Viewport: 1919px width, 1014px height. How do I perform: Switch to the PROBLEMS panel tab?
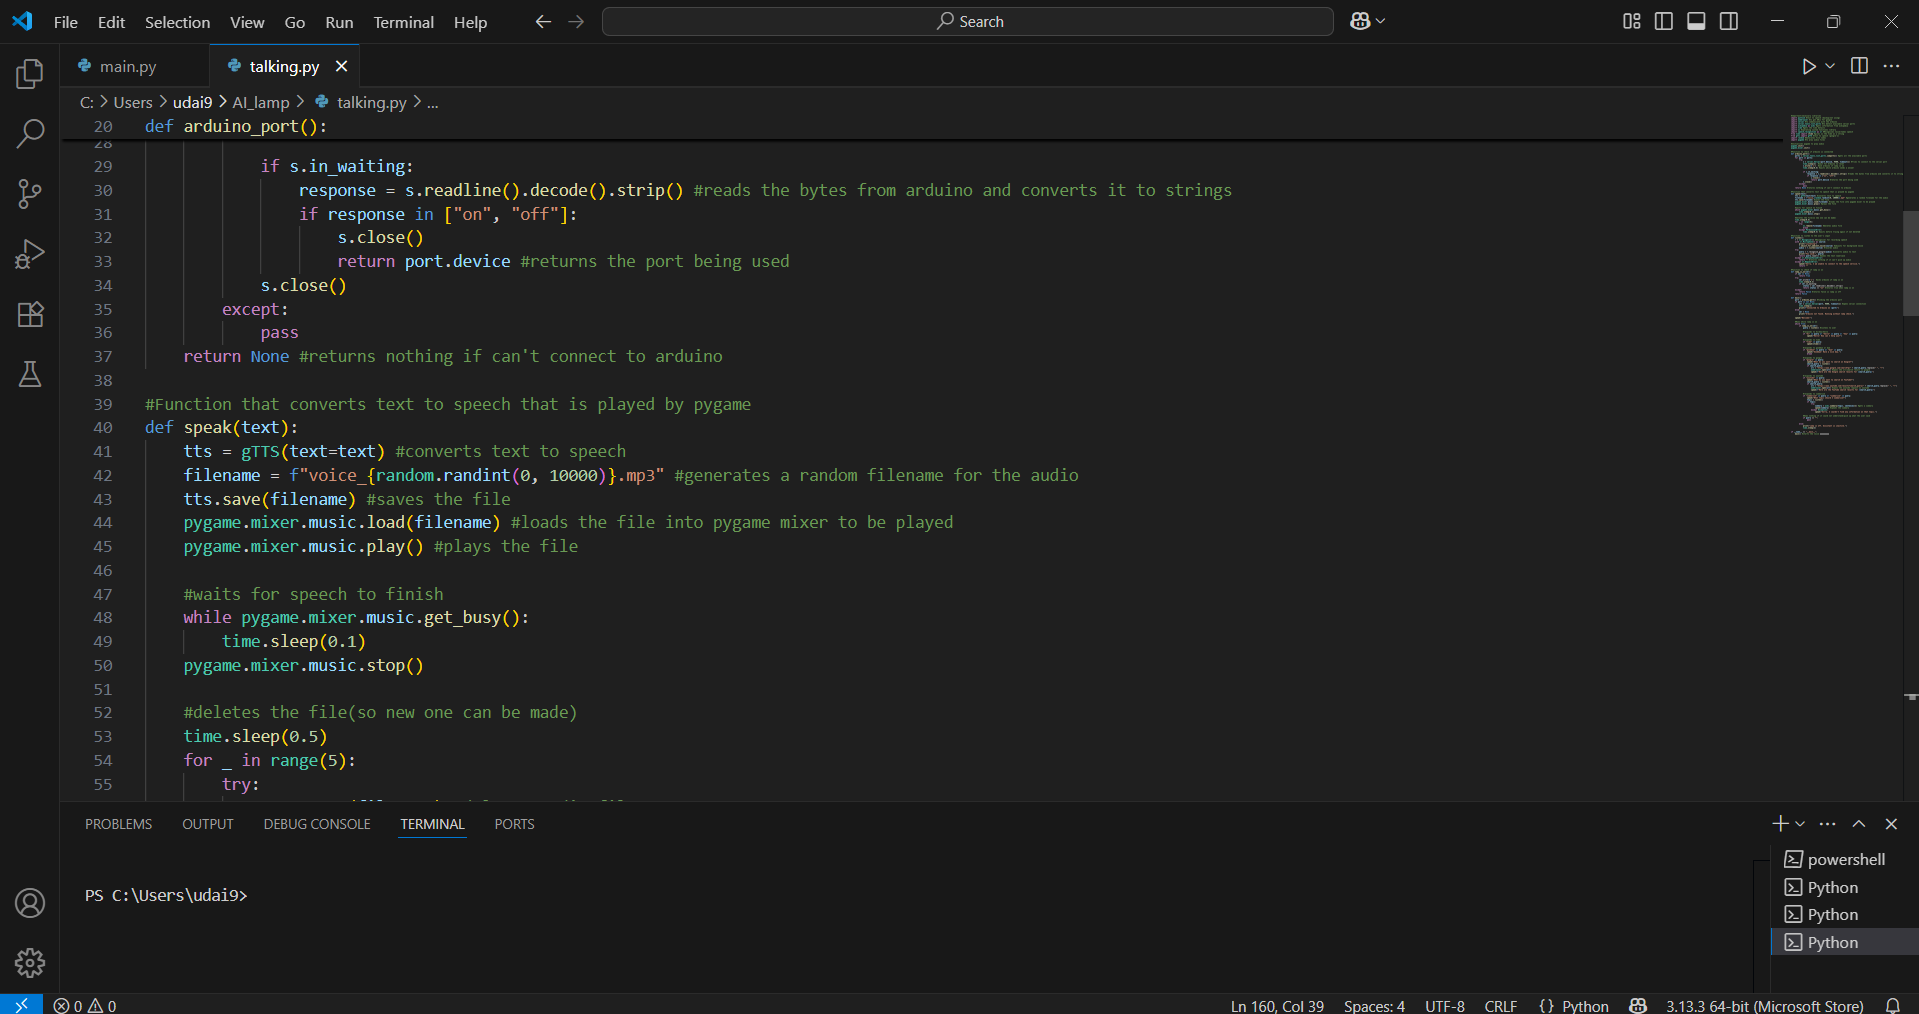pyautogui.click(x=118, y=824)
